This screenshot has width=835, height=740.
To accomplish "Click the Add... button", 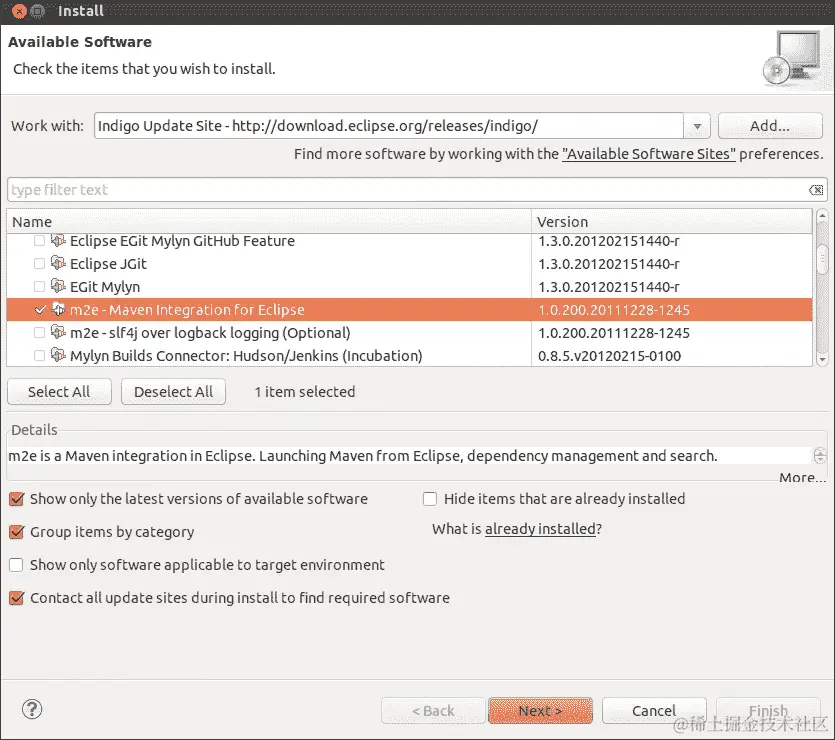I will tap(770, 126).
